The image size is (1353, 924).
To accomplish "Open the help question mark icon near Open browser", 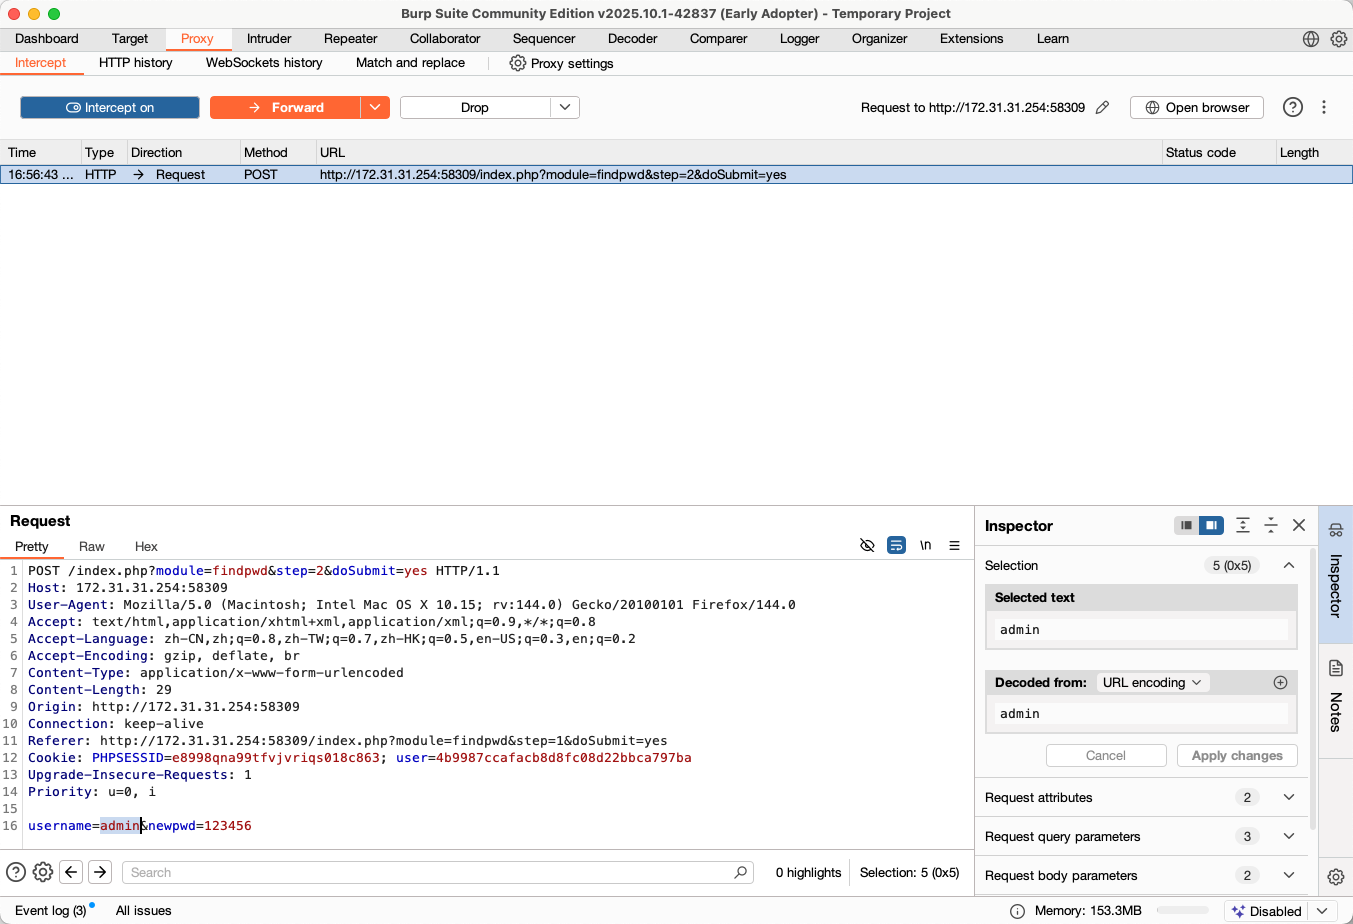I will [x=1292, y=107].
